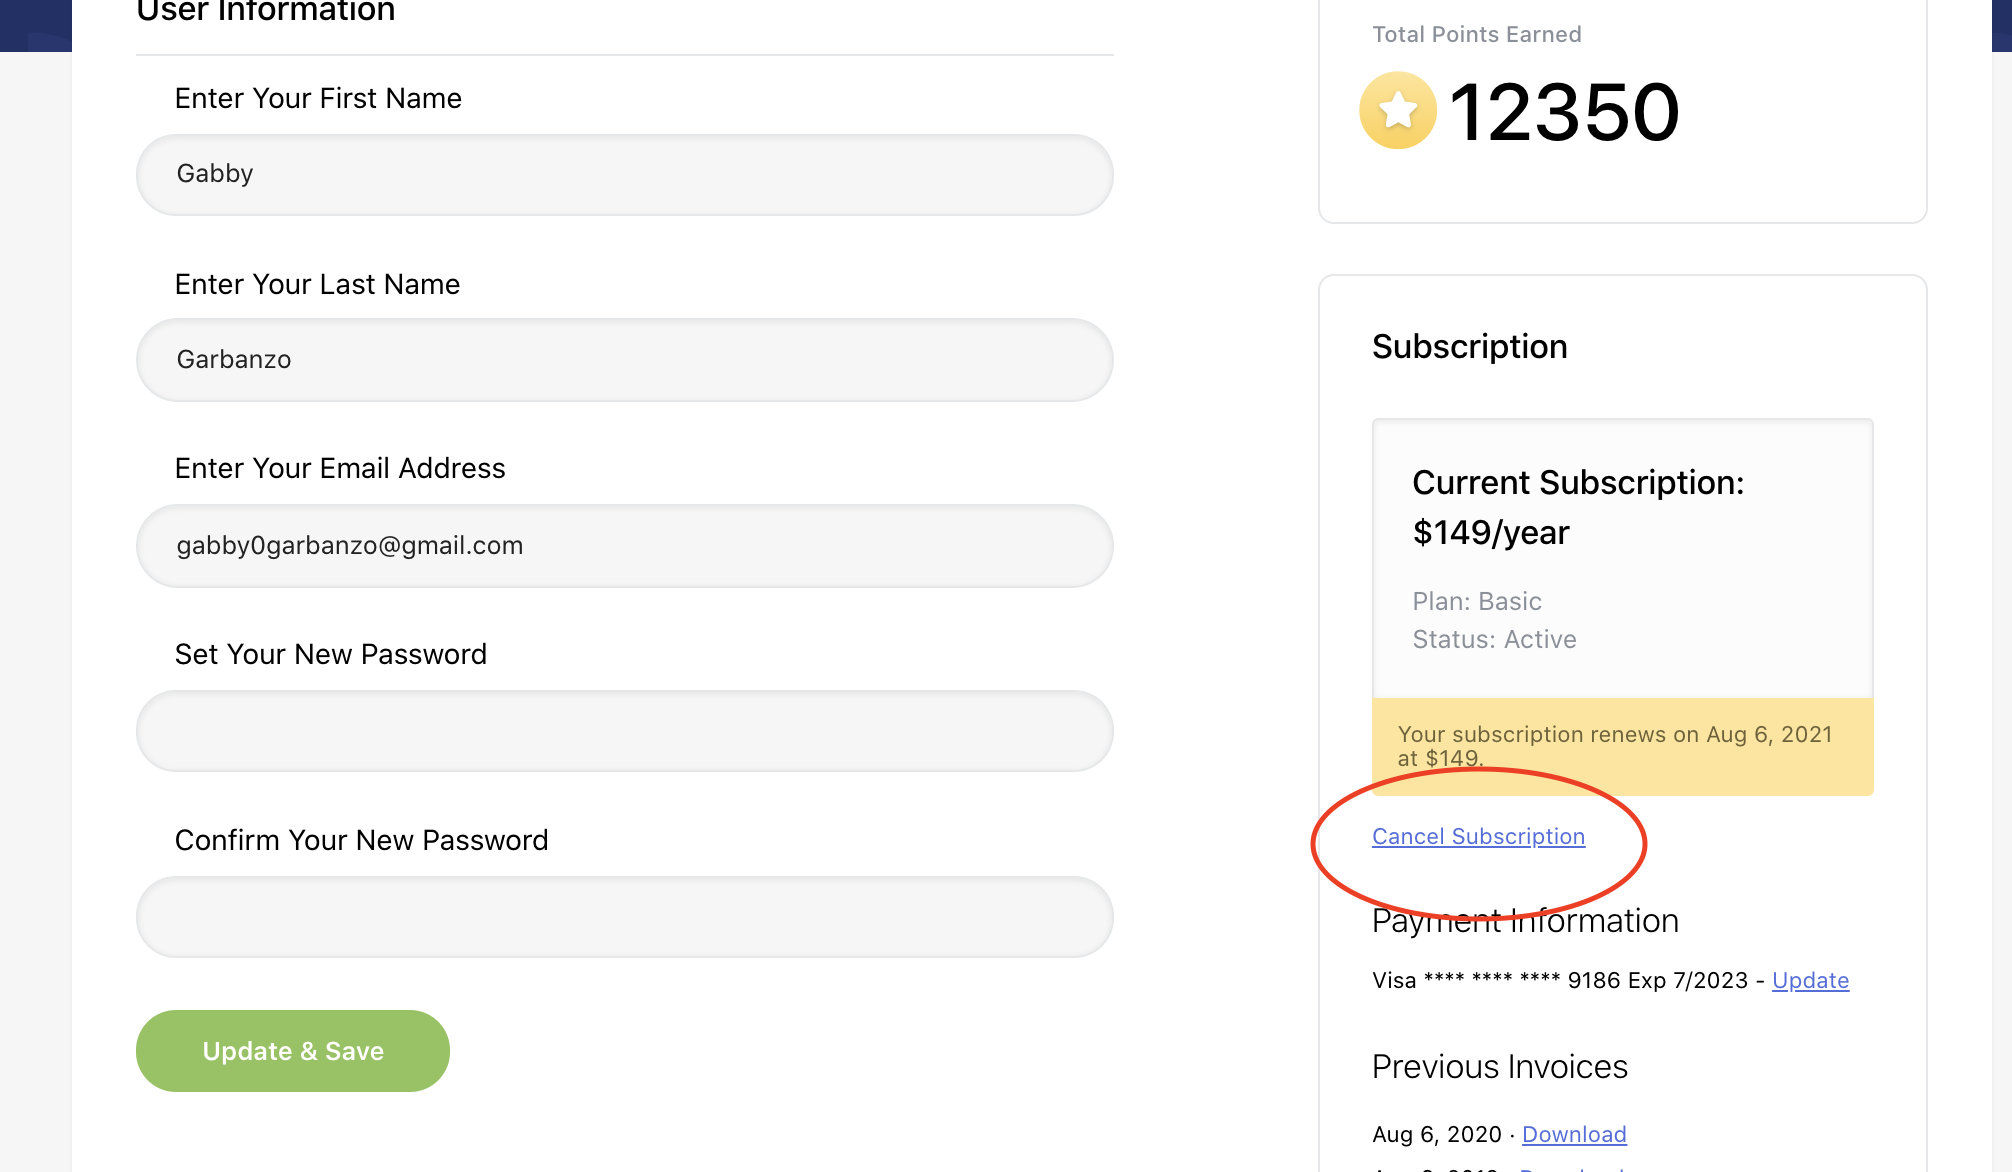Click the Payment Information heading
2012x1172 pixels.
1524,920
